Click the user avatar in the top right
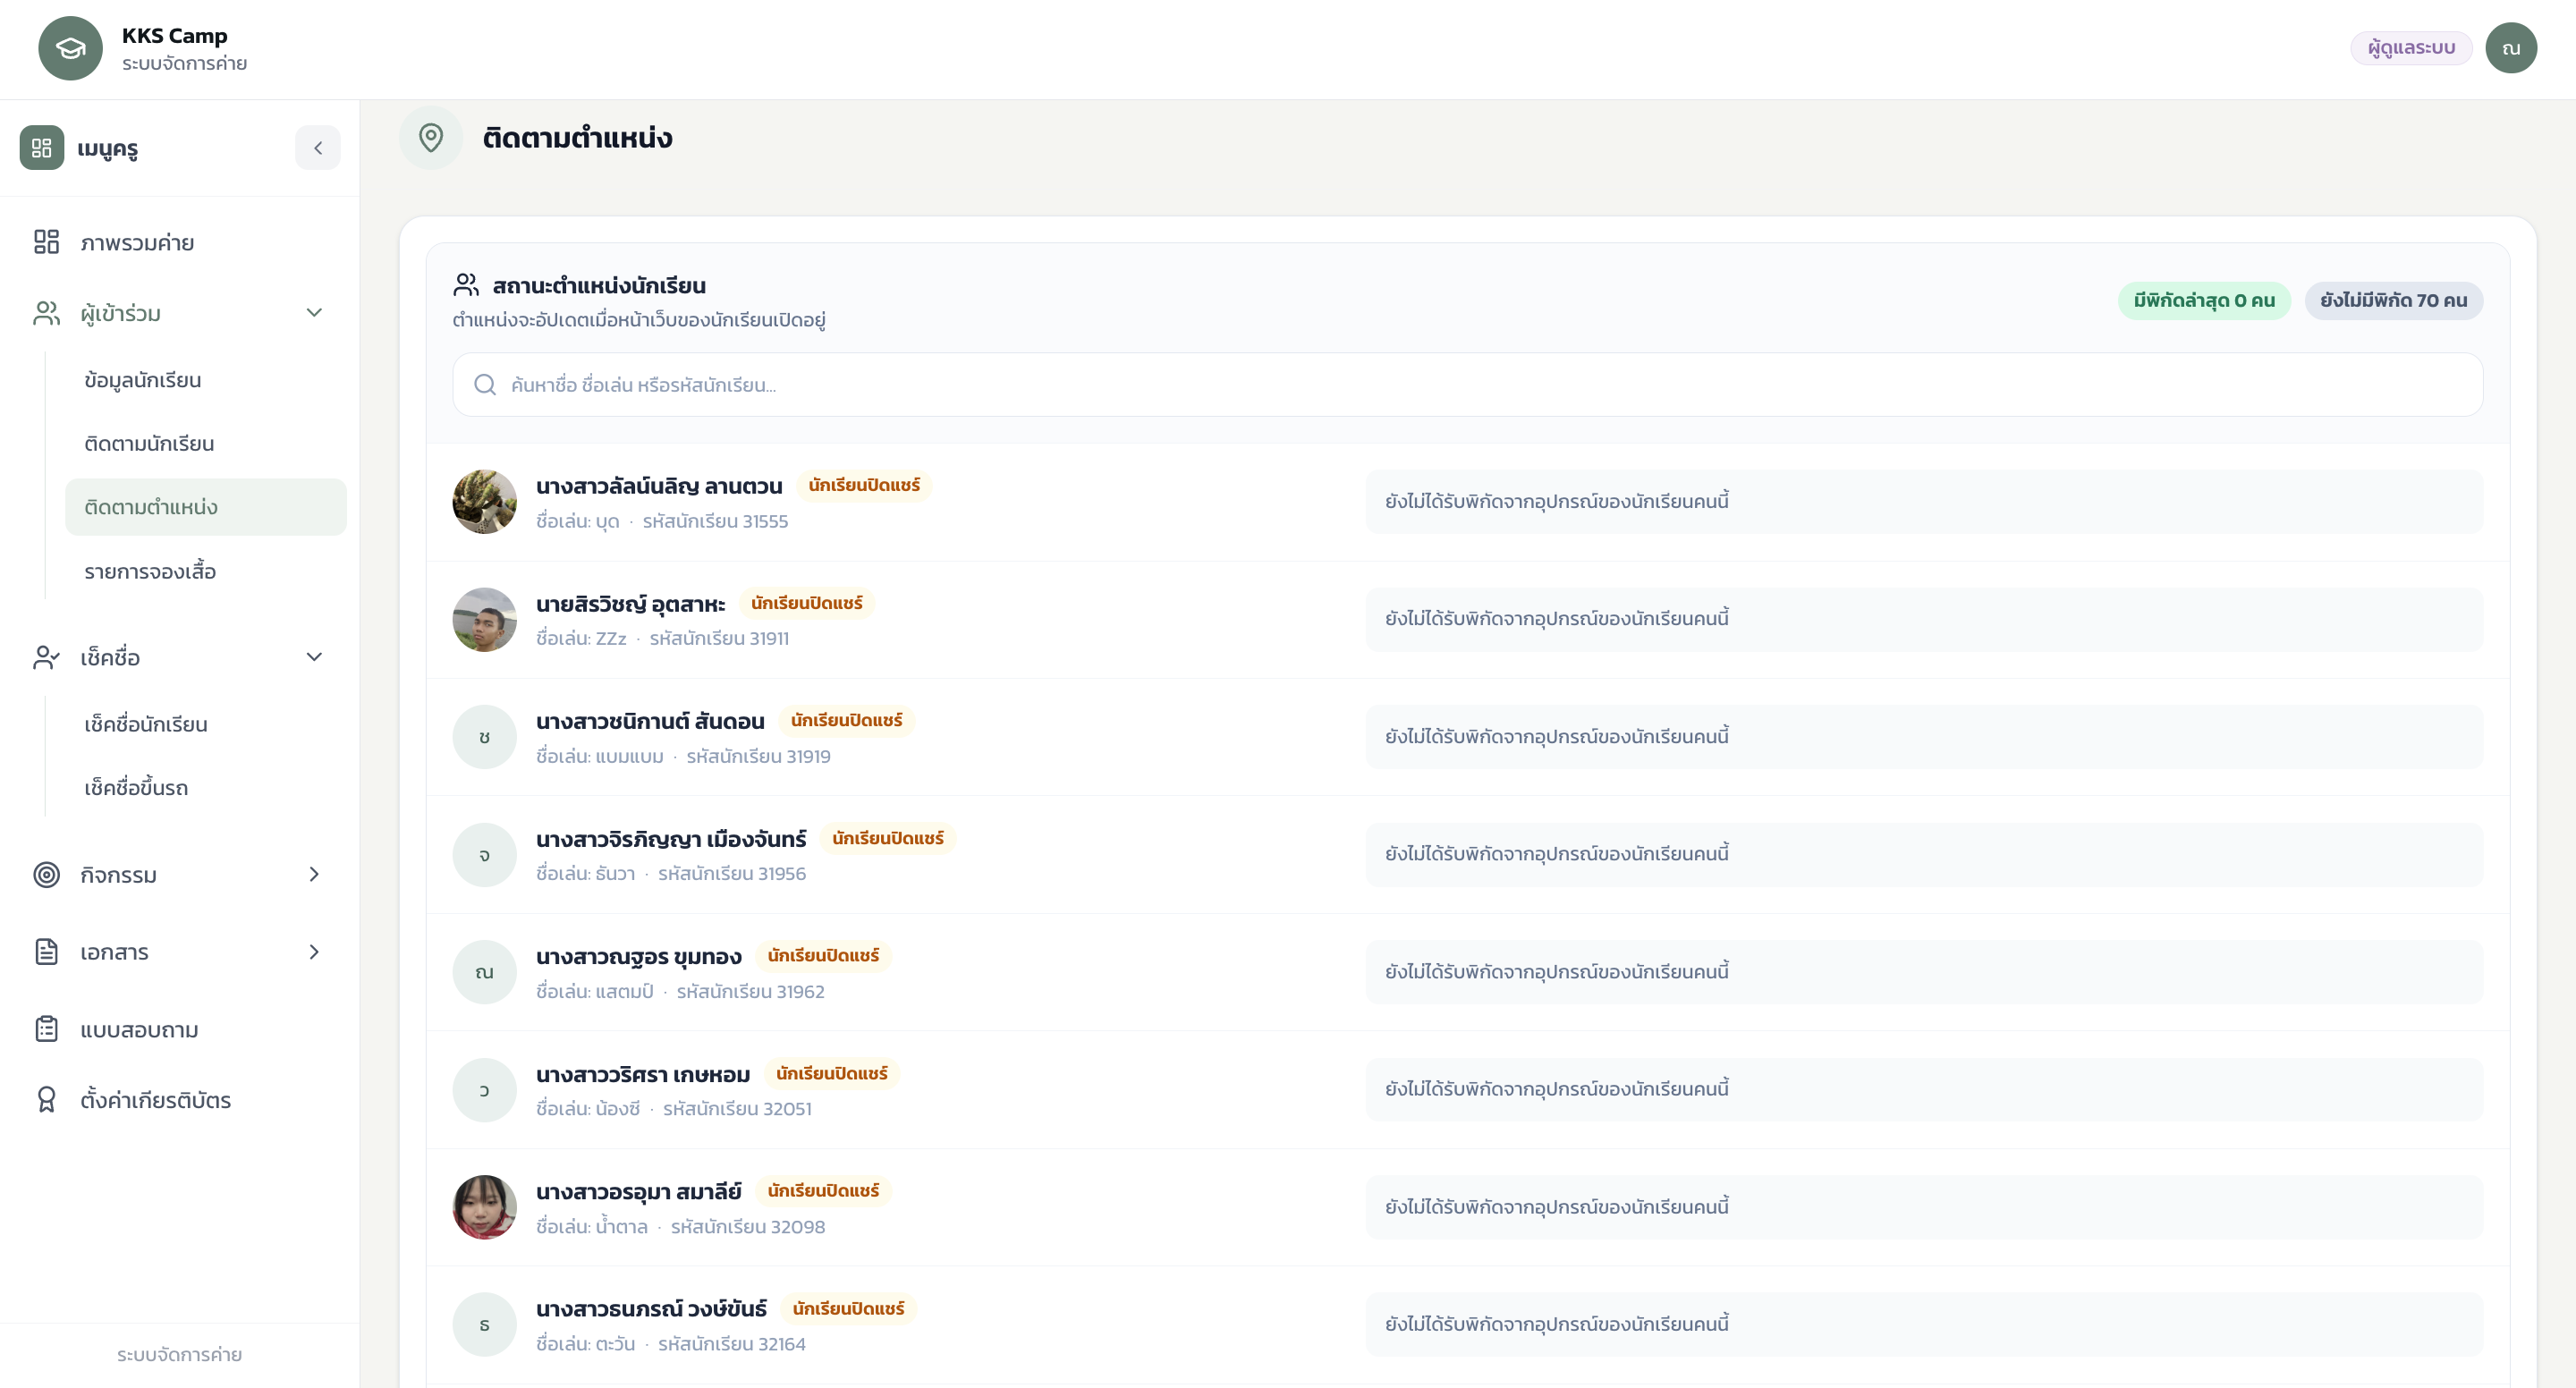 click(2511, 48)
